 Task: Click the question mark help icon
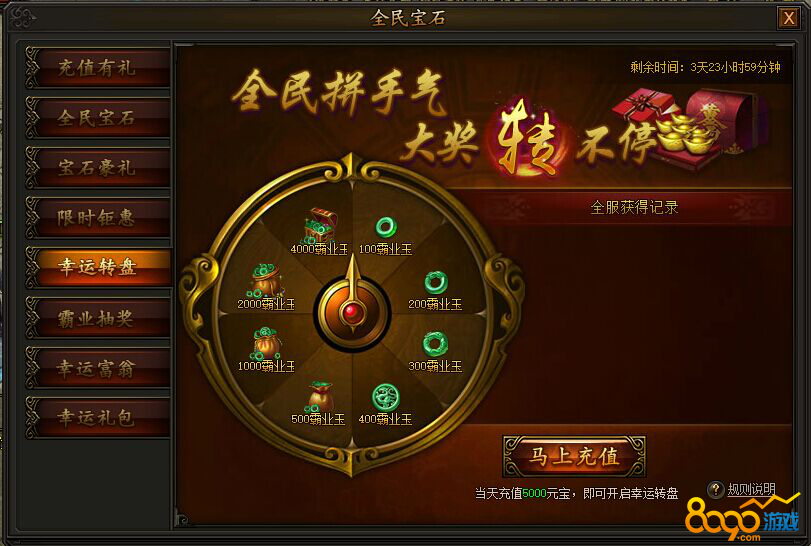(715, 490)
